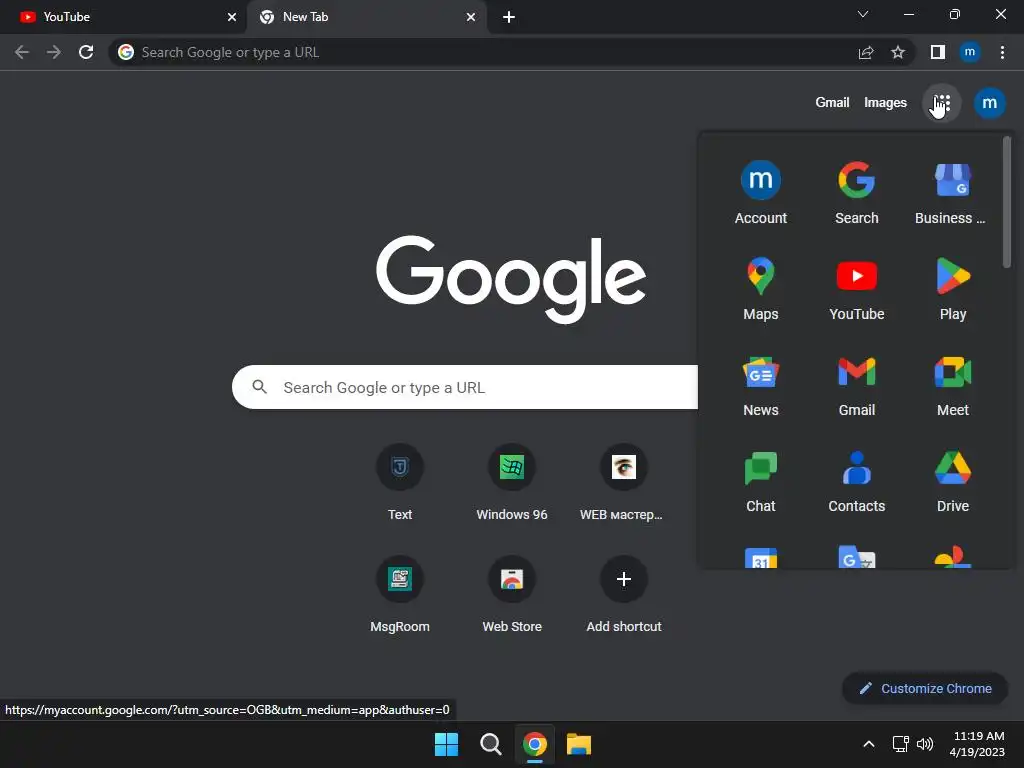This screenshot has width=1024, height=768.
Task: Open the Text shortcut tile
Action: (x=400, y=483)
